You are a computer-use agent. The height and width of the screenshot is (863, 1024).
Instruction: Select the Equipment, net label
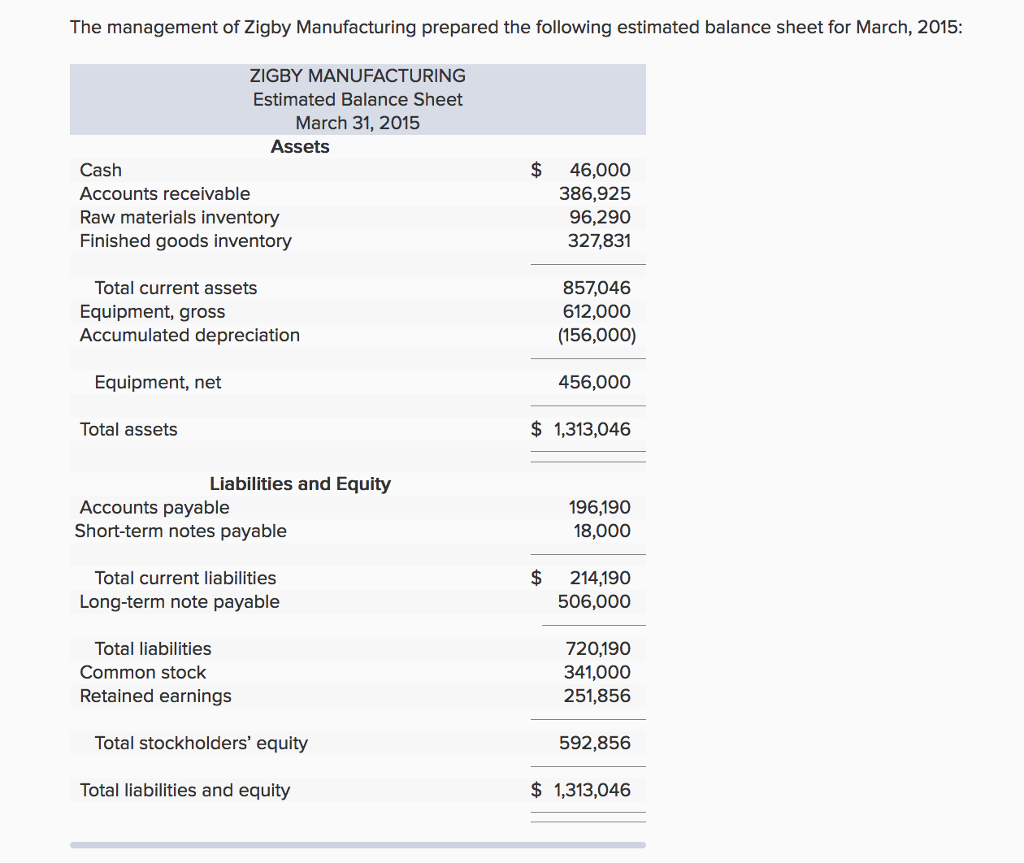click(x=158, y=382)
